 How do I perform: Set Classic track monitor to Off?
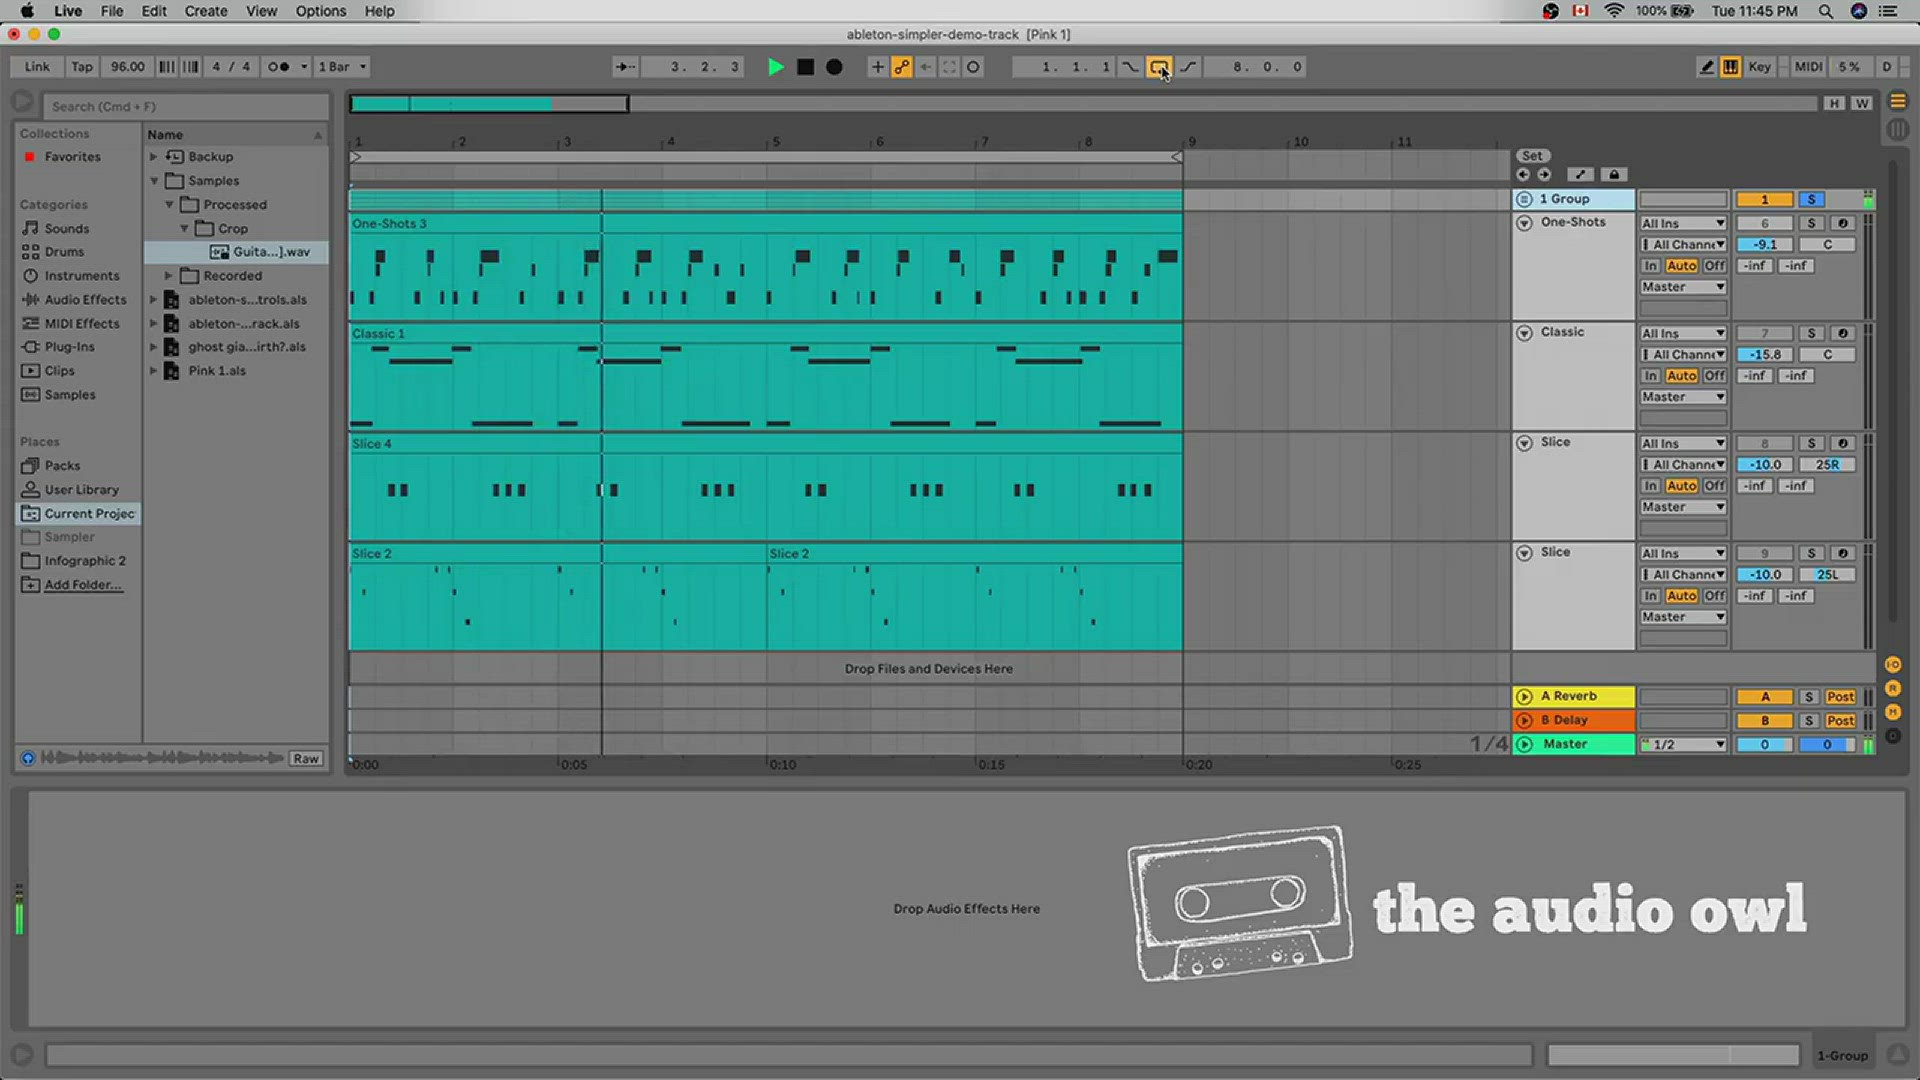tap(1714, 376)
